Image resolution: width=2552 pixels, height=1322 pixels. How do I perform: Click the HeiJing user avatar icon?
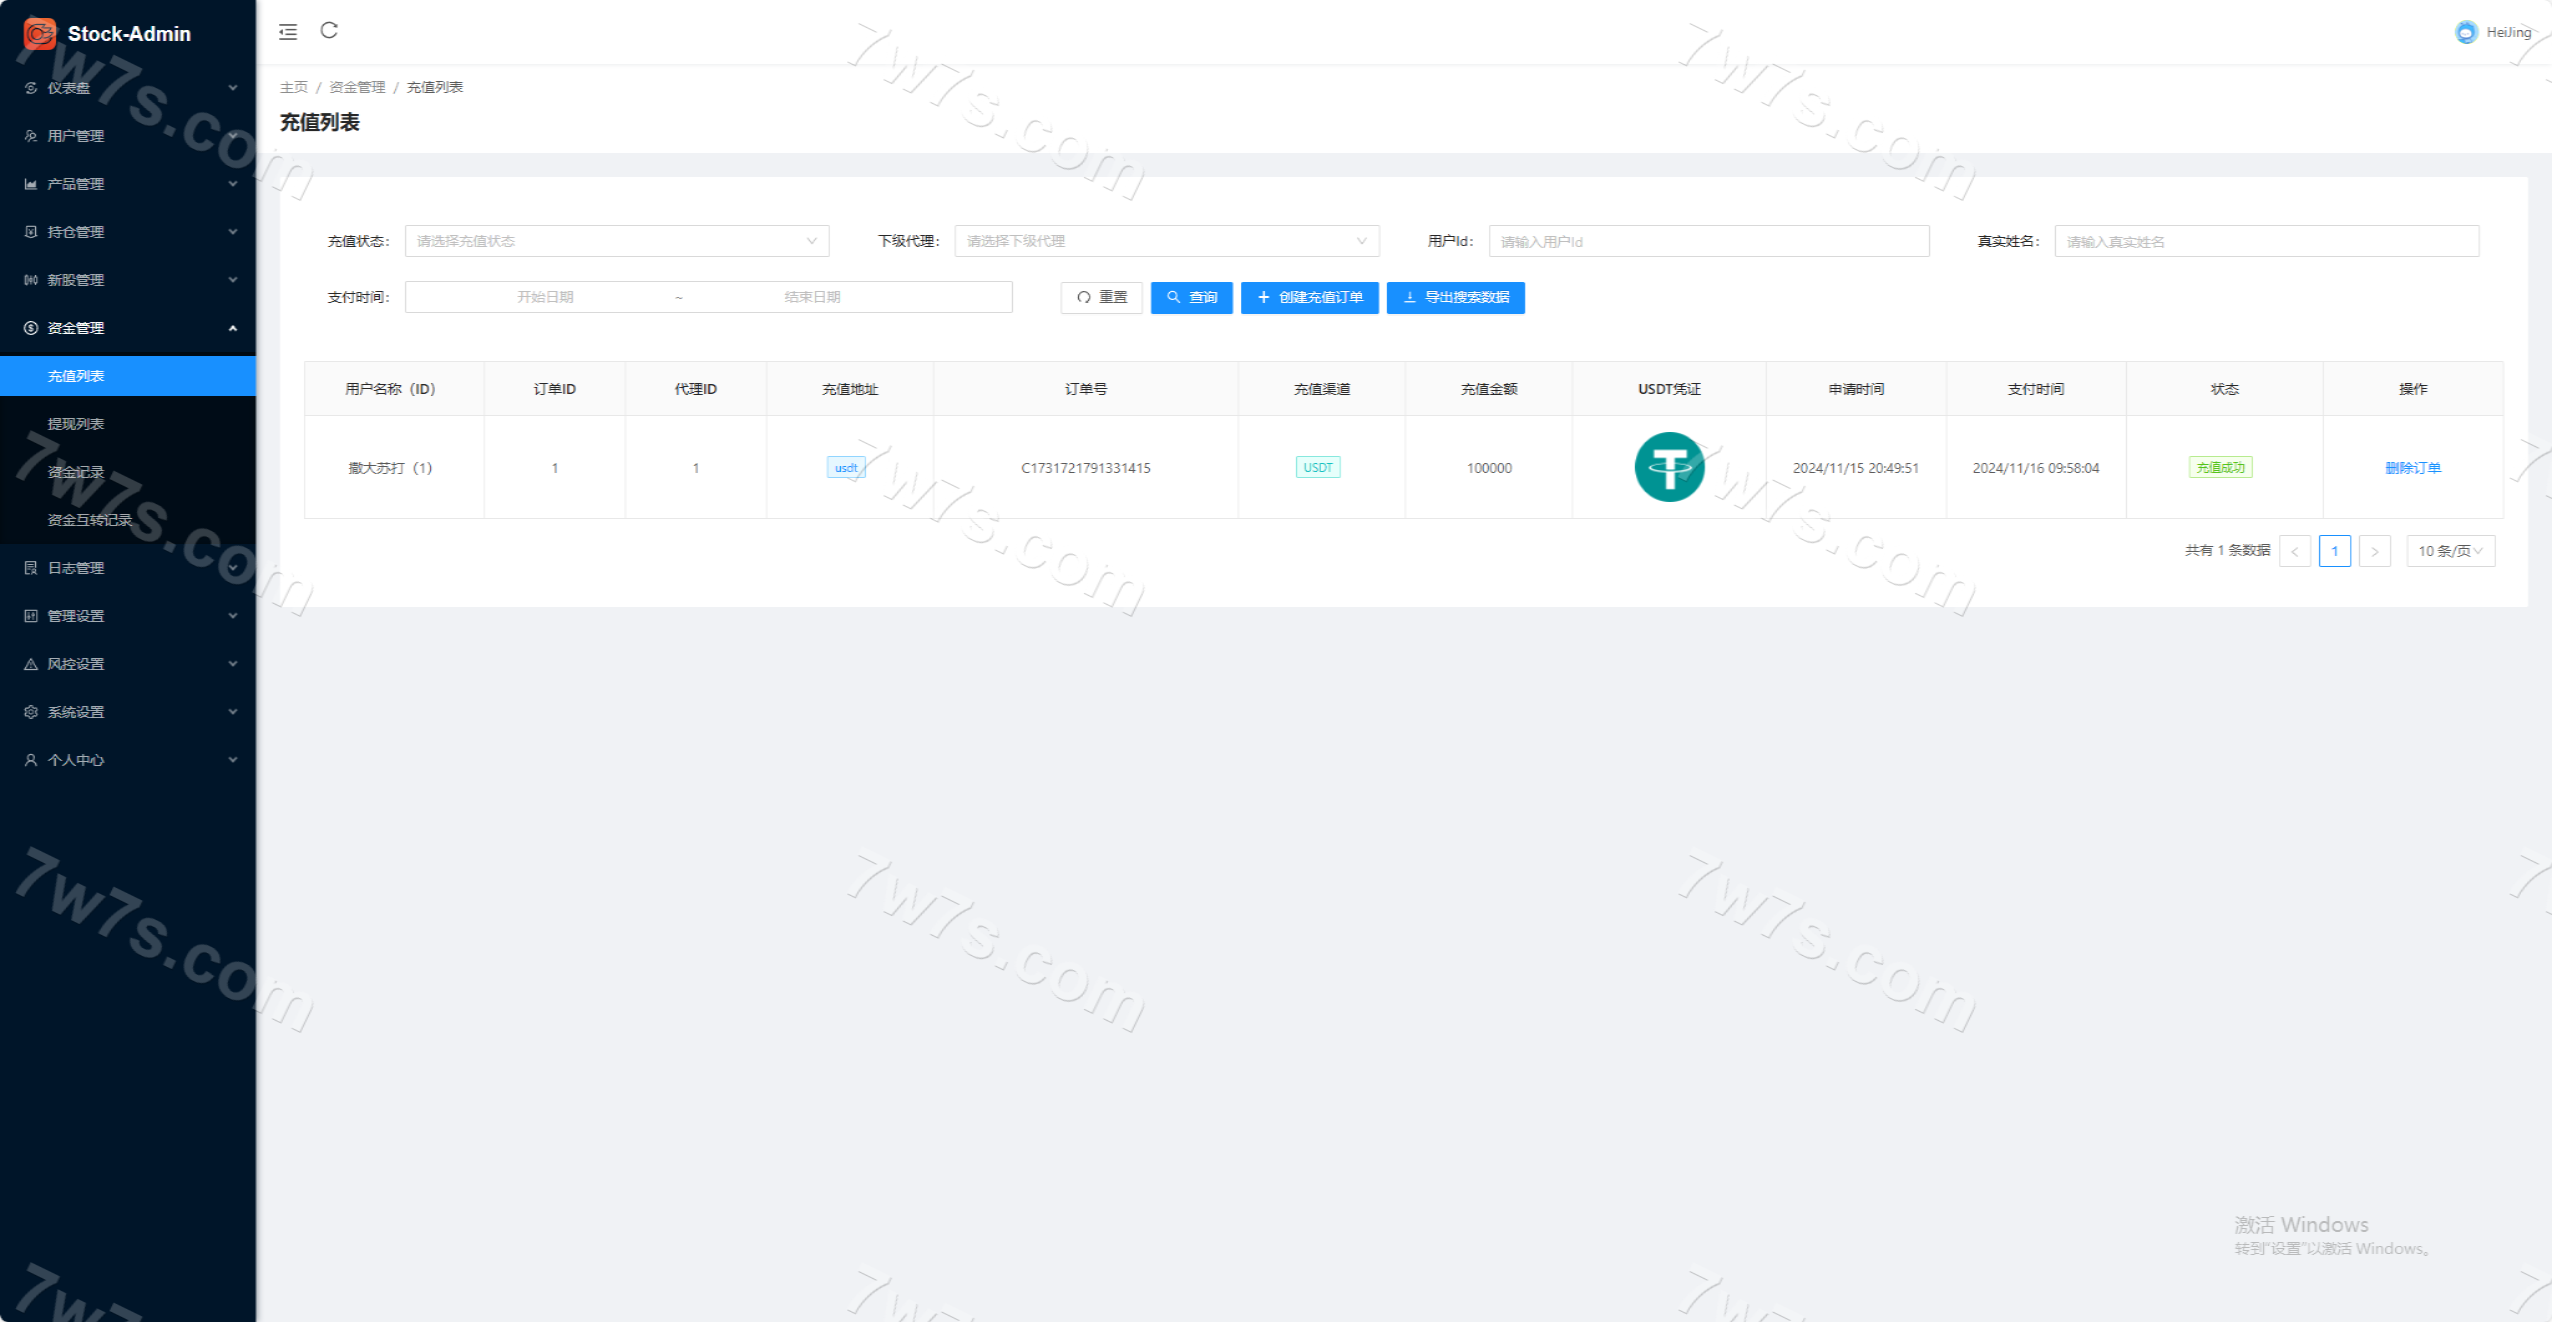coord(2466,32)
